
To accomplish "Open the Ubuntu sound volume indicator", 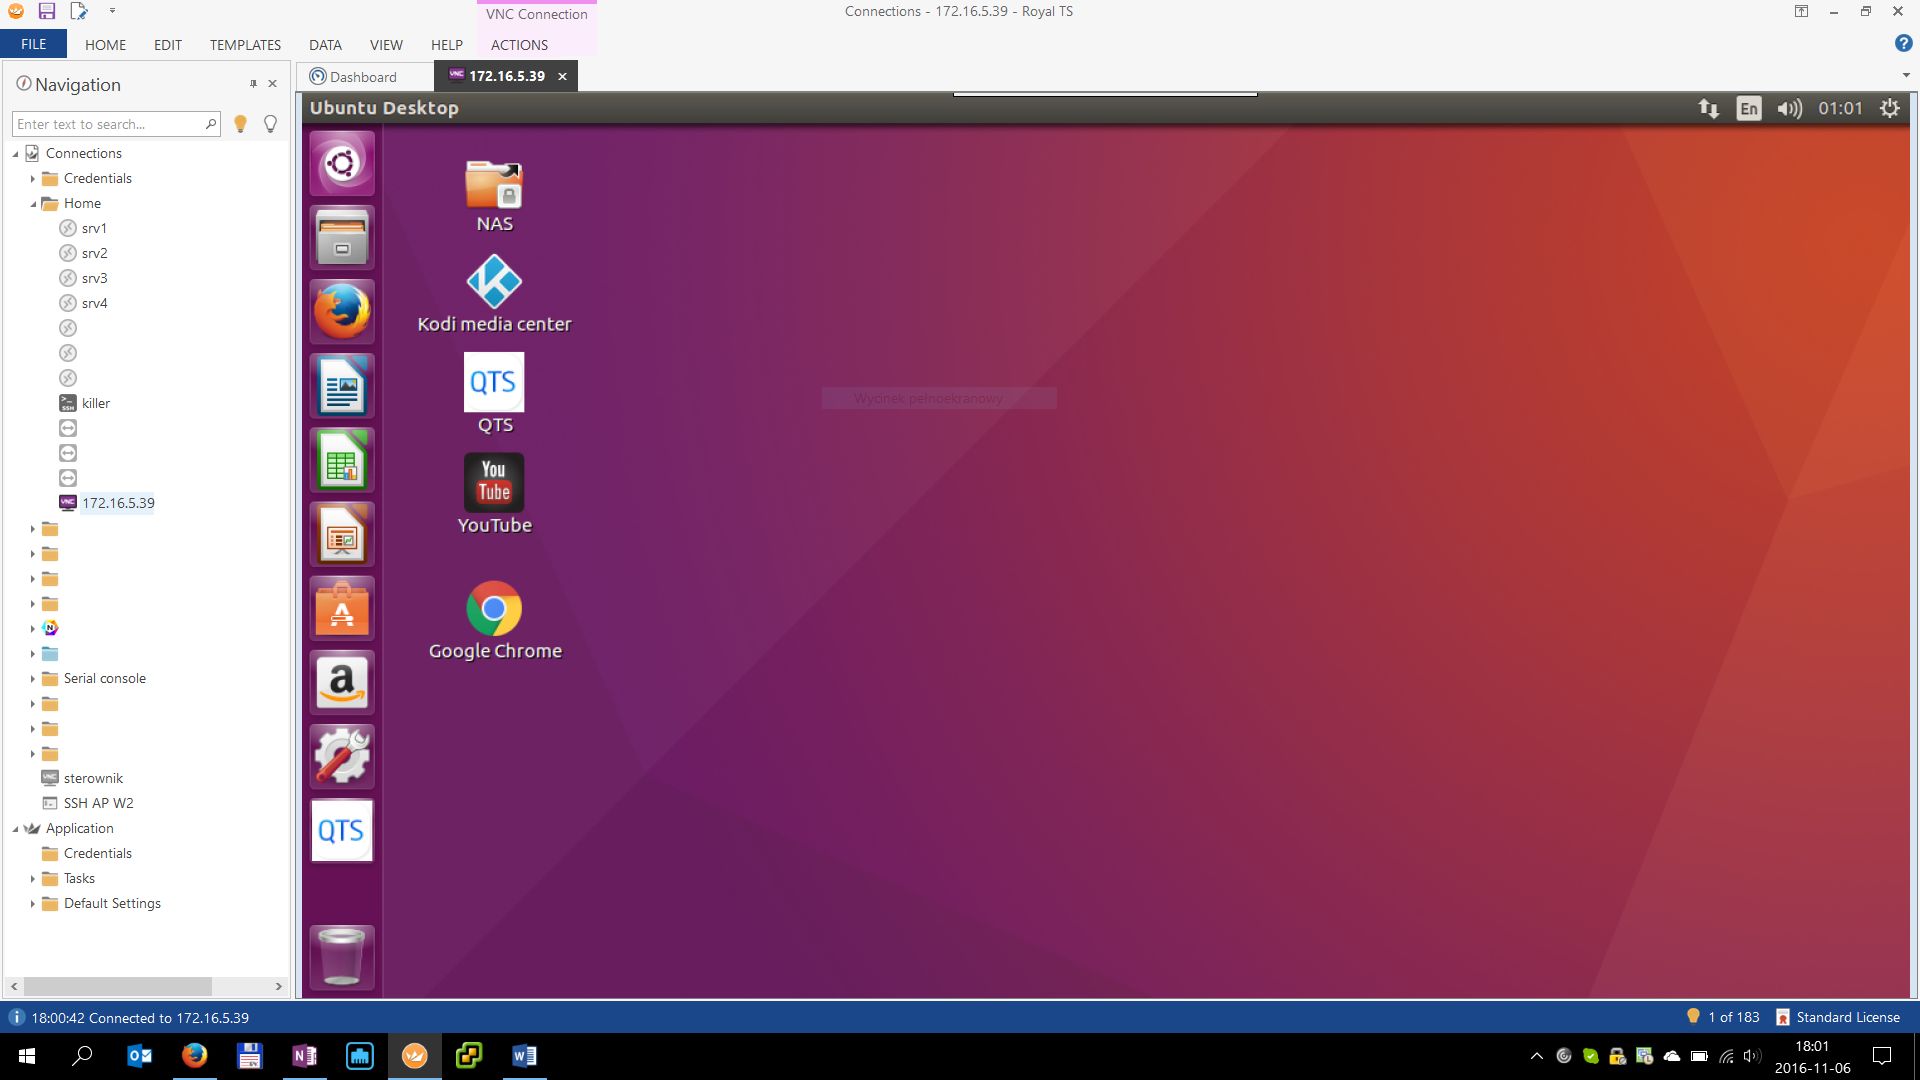I will 1789,108.
